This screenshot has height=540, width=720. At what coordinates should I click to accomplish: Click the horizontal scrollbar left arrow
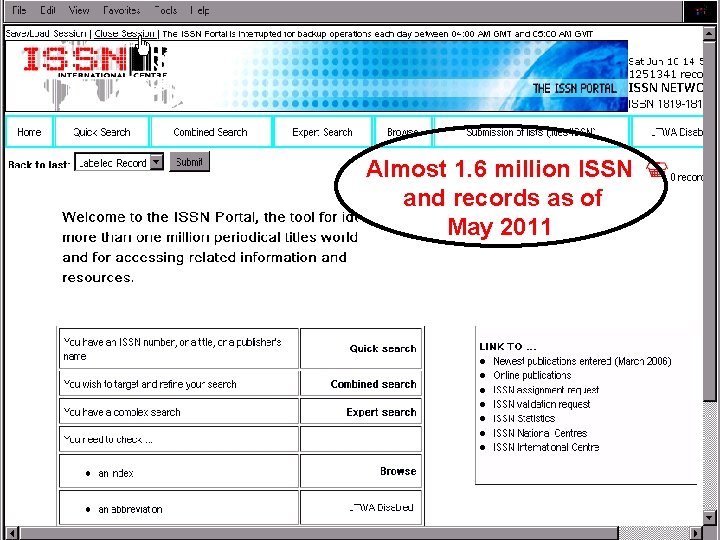click(x=12, y=533)
